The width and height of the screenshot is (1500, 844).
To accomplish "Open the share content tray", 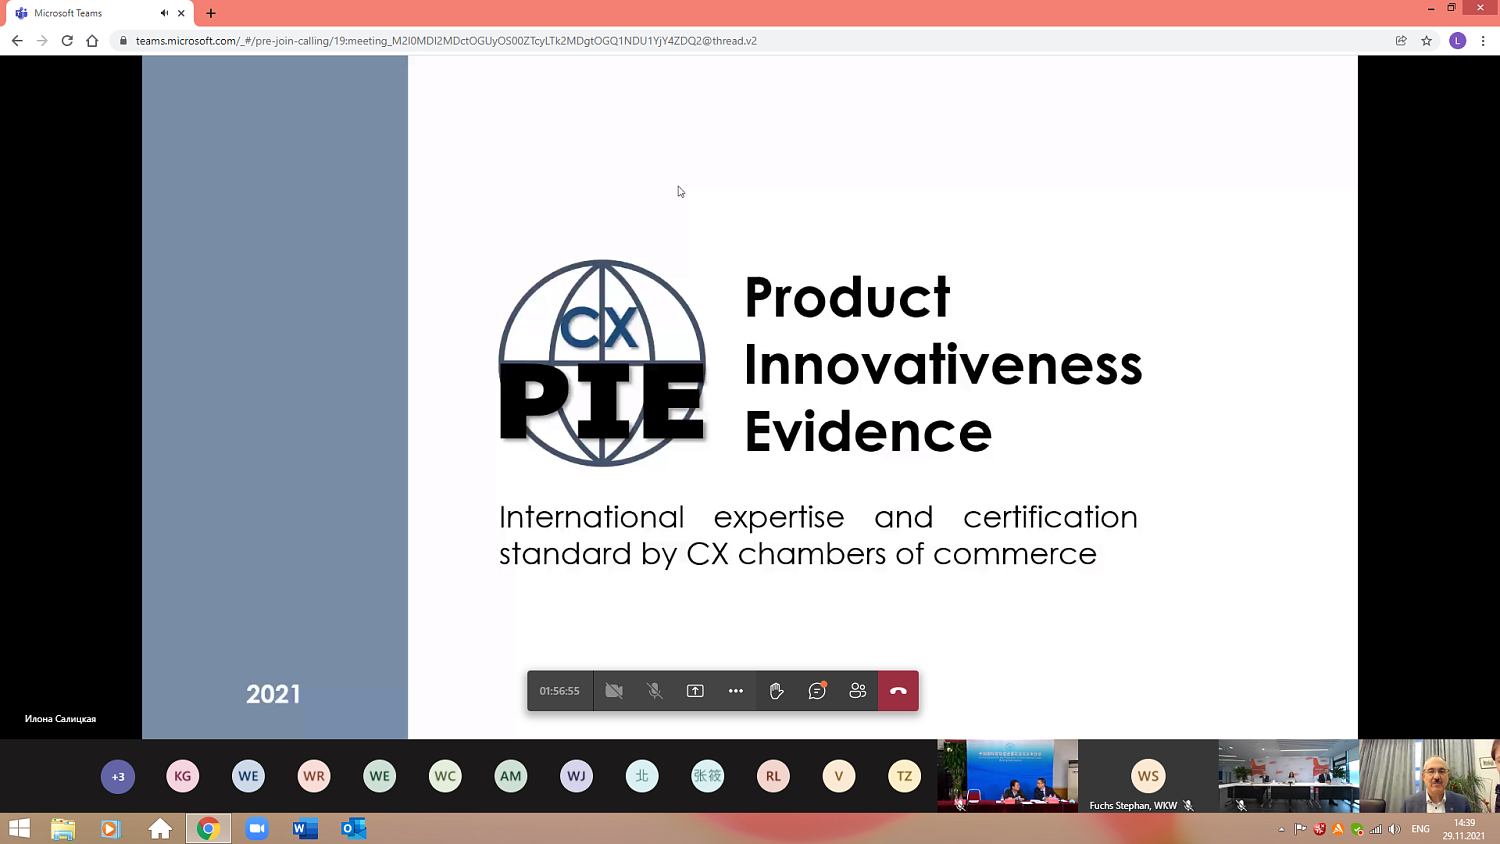I will coord(695,691).
